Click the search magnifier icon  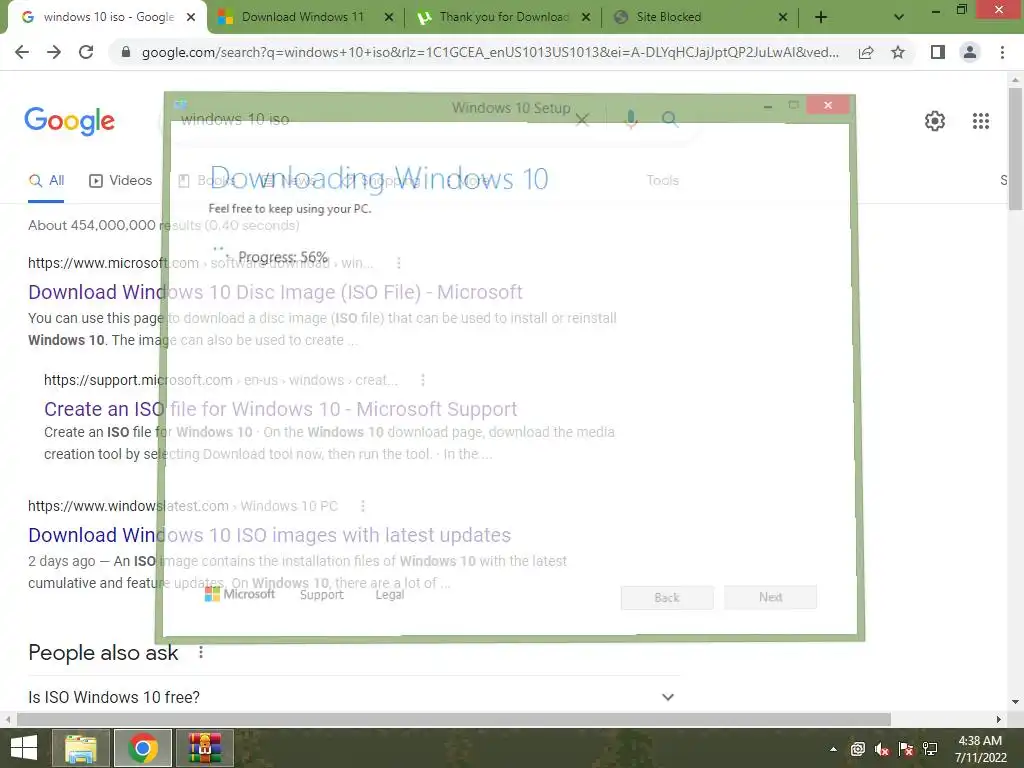(x=669, y=119)
